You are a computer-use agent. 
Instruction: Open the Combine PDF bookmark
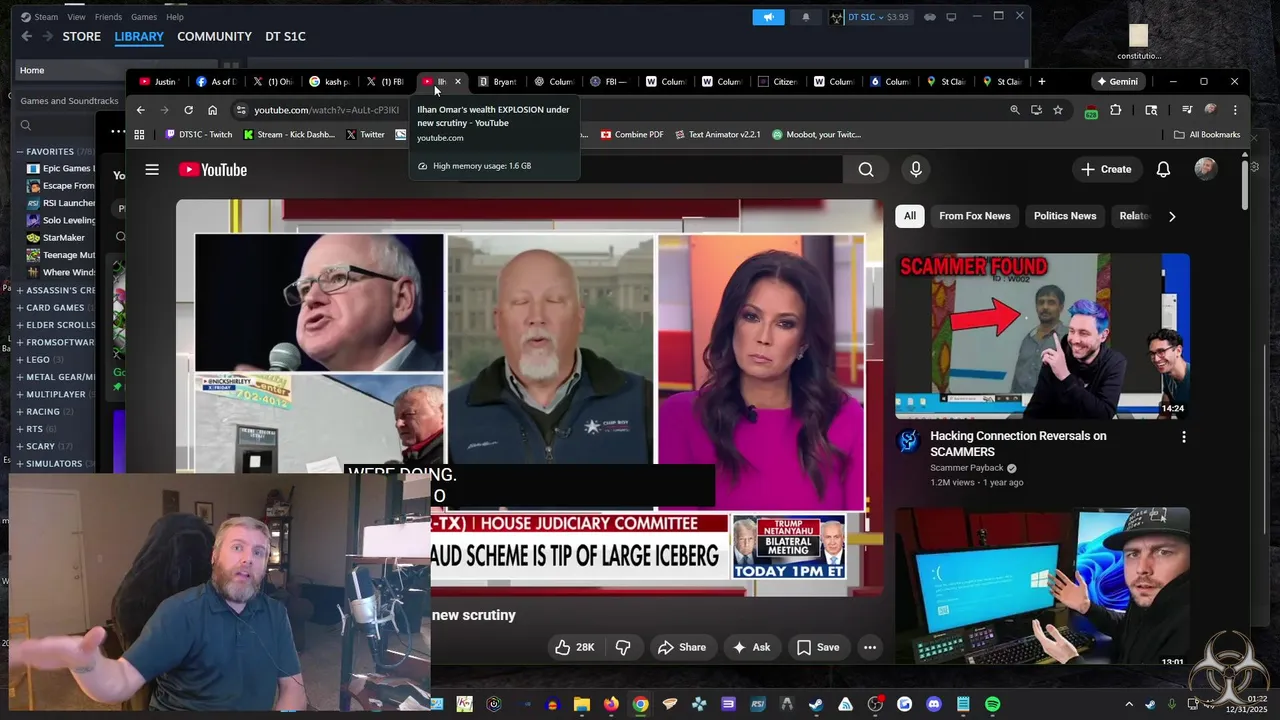click(631, 134)
